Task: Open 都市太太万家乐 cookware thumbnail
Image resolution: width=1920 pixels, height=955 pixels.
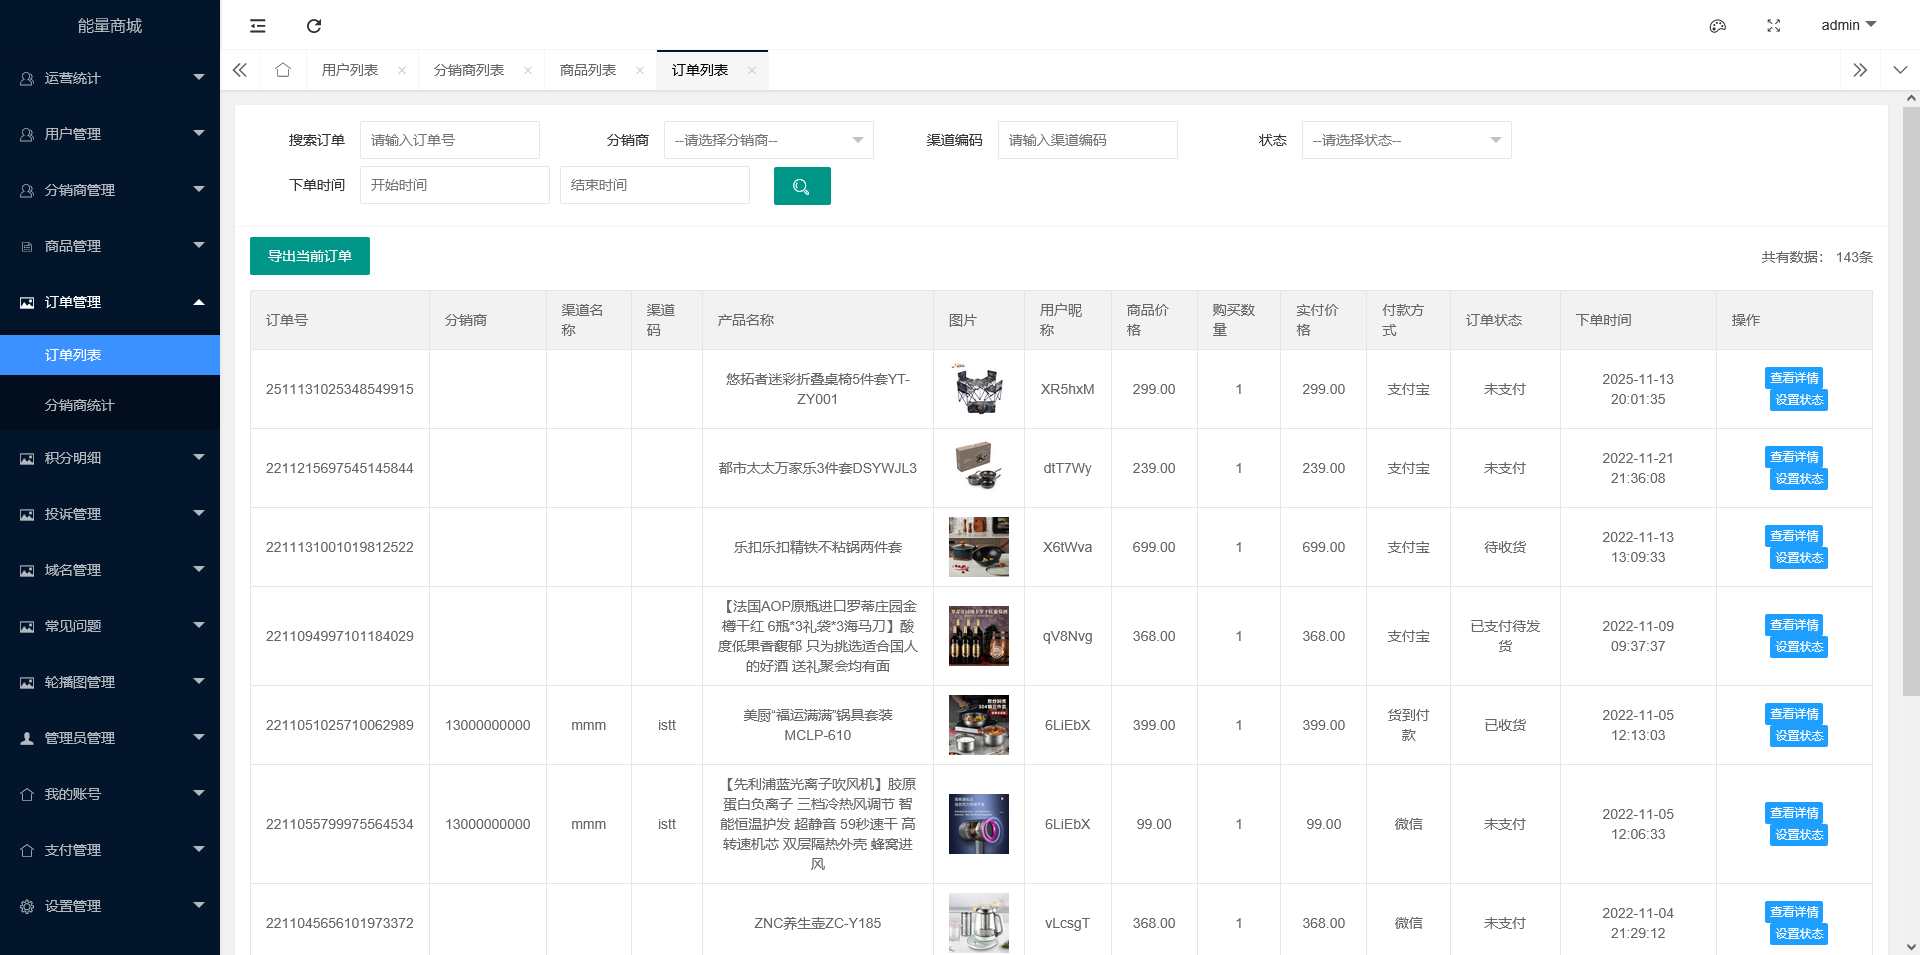Action: coord(979,468)
